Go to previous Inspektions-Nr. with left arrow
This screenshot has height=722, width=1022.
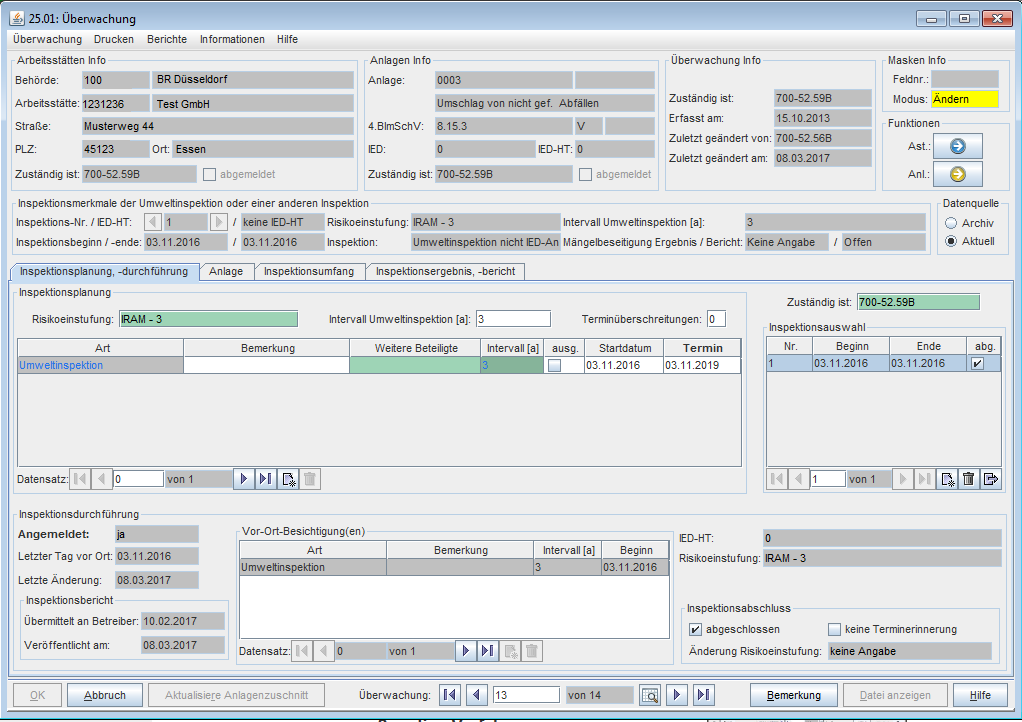[x=153, y=222]
